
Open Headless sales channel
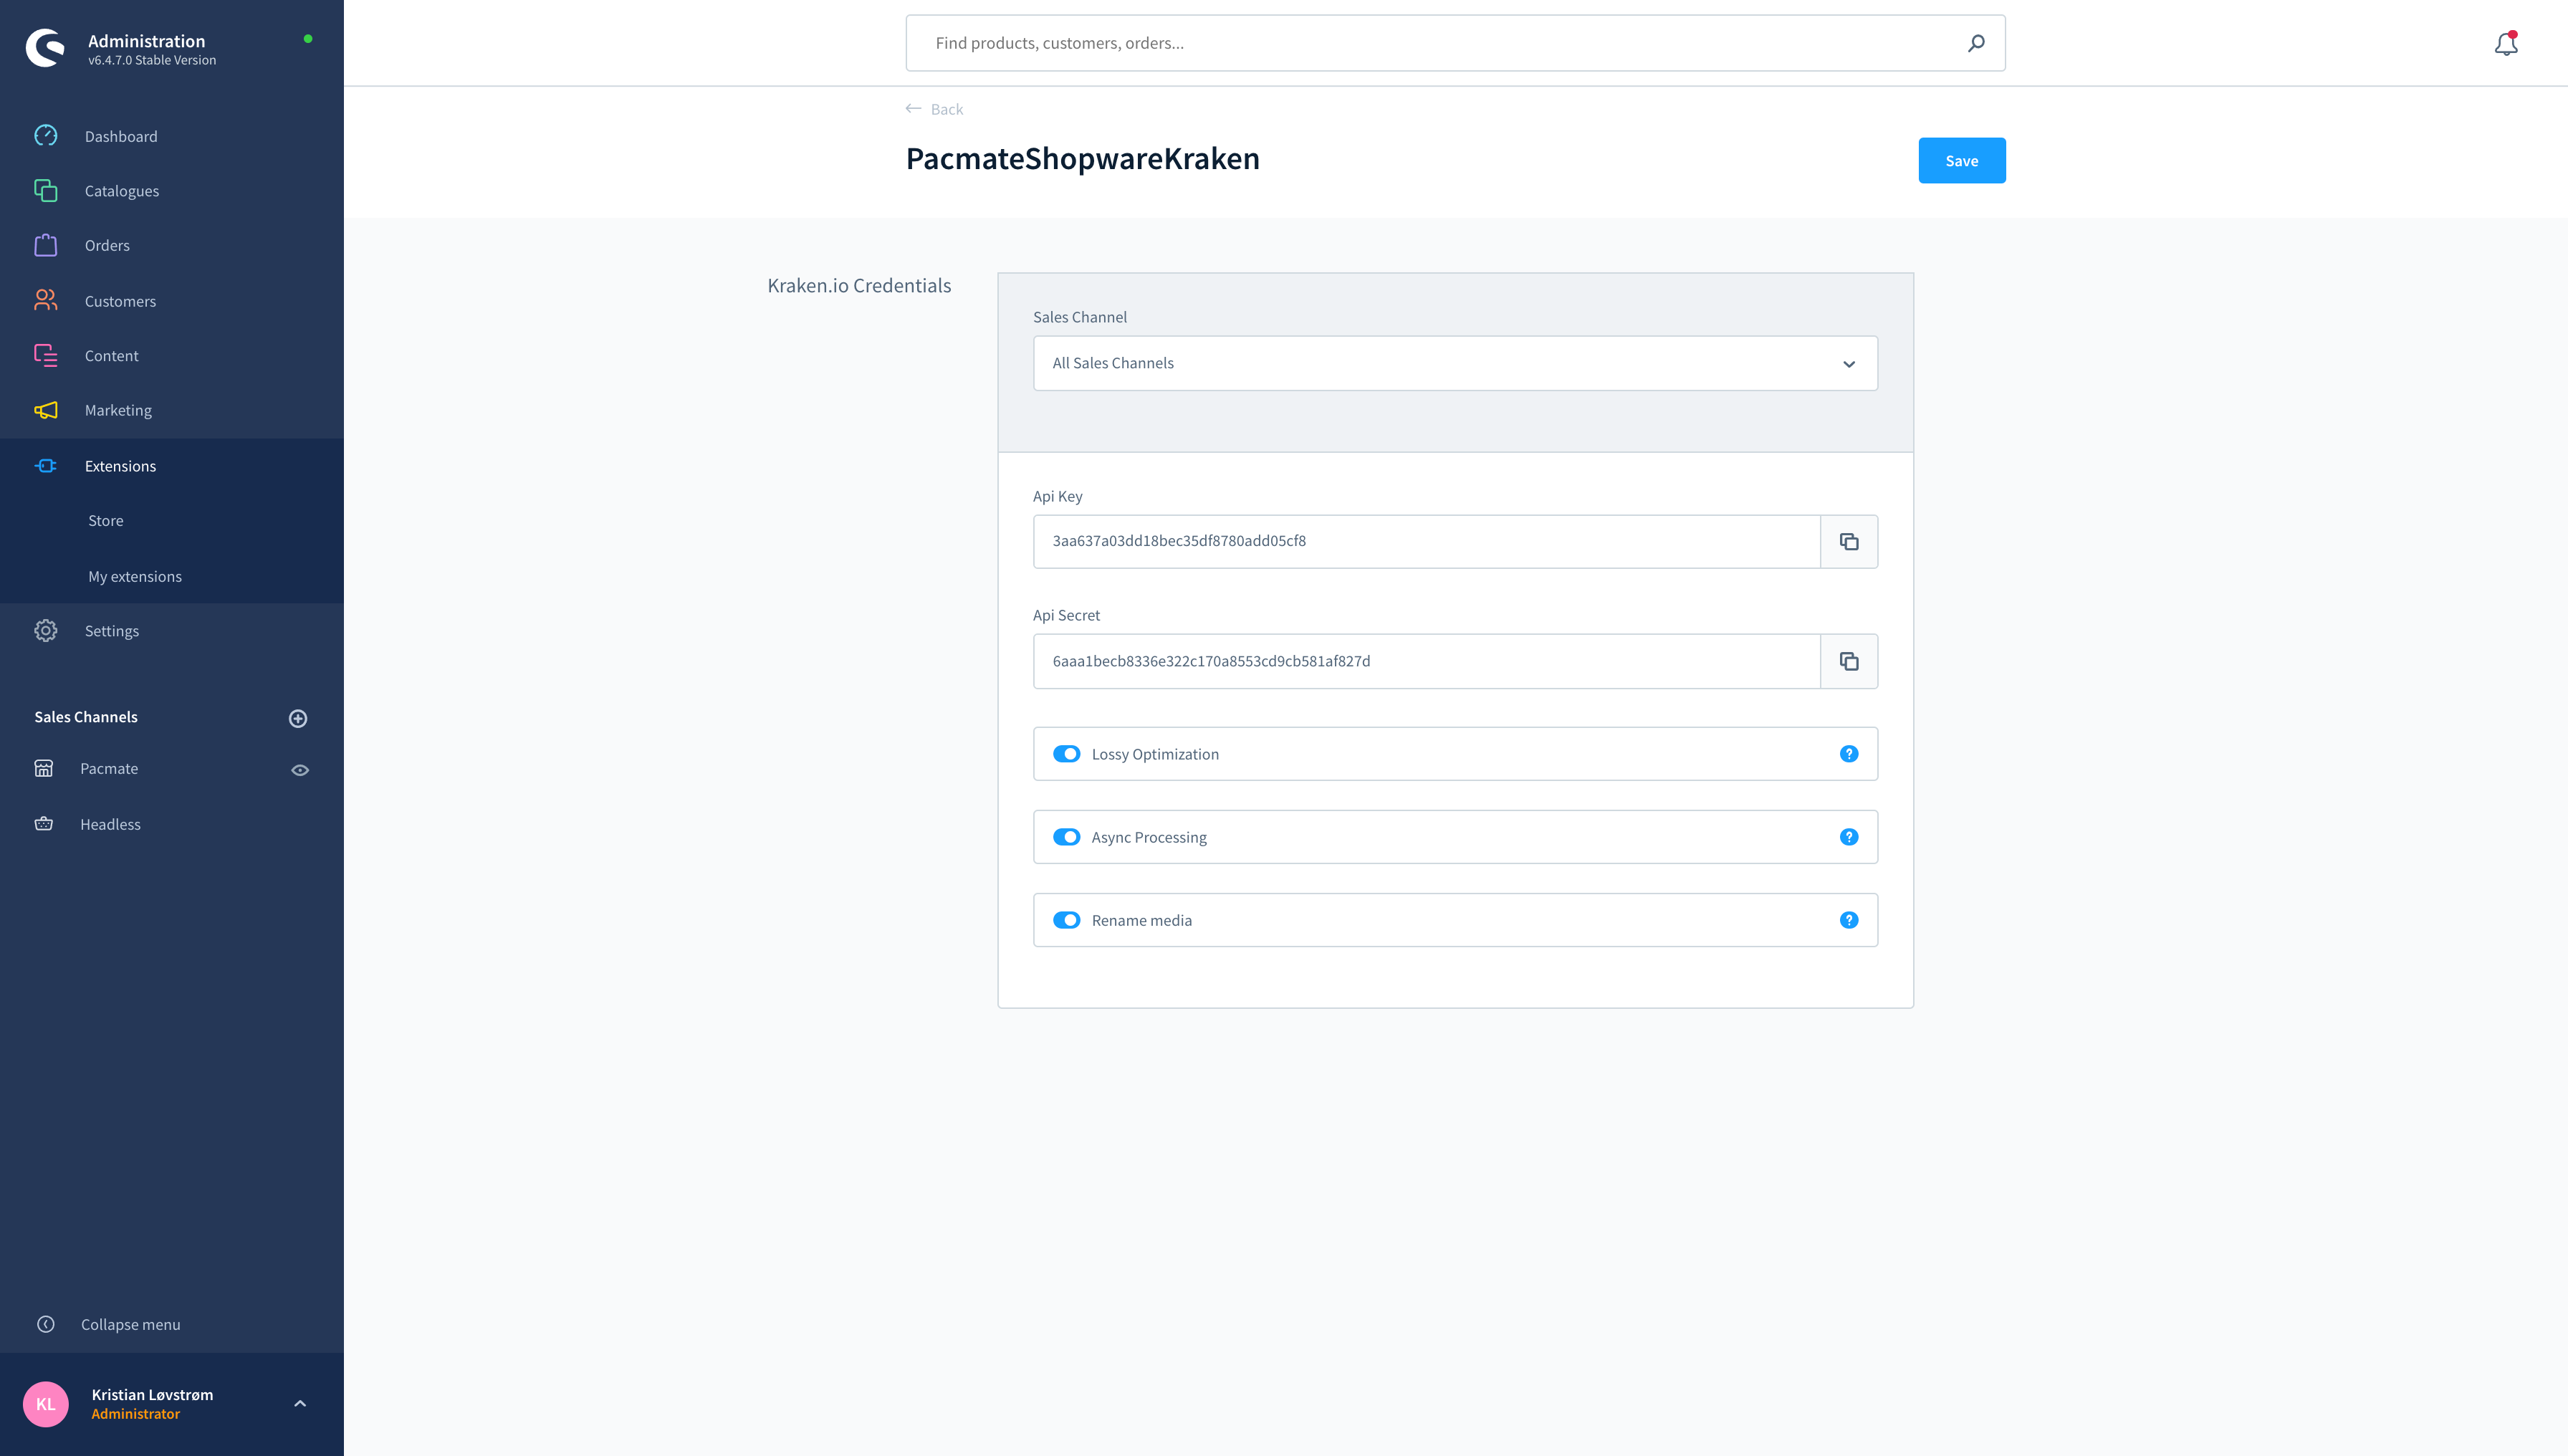[110, 824]
